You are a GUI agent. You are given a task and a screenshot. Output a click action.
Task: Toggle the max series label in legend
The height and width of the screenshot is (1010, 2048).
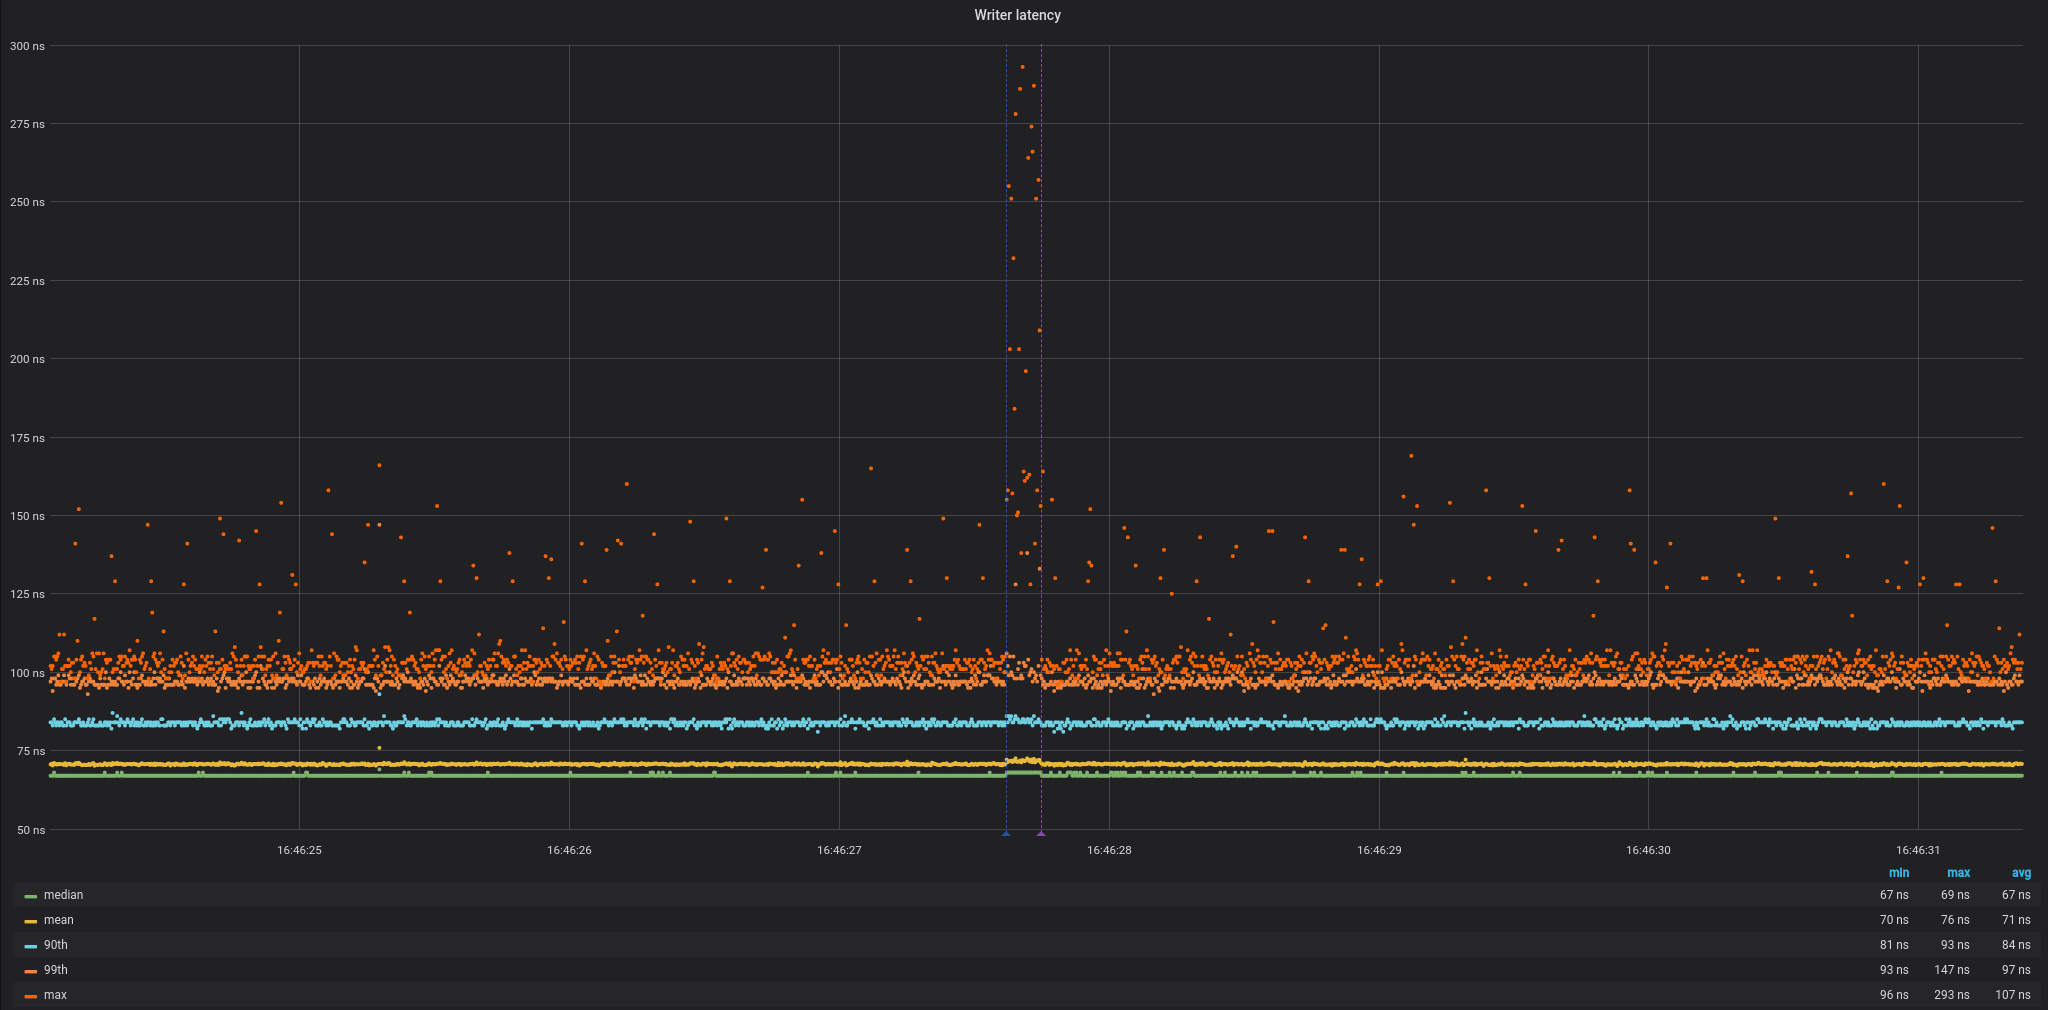pyautogui.click(x=55, y=995)
